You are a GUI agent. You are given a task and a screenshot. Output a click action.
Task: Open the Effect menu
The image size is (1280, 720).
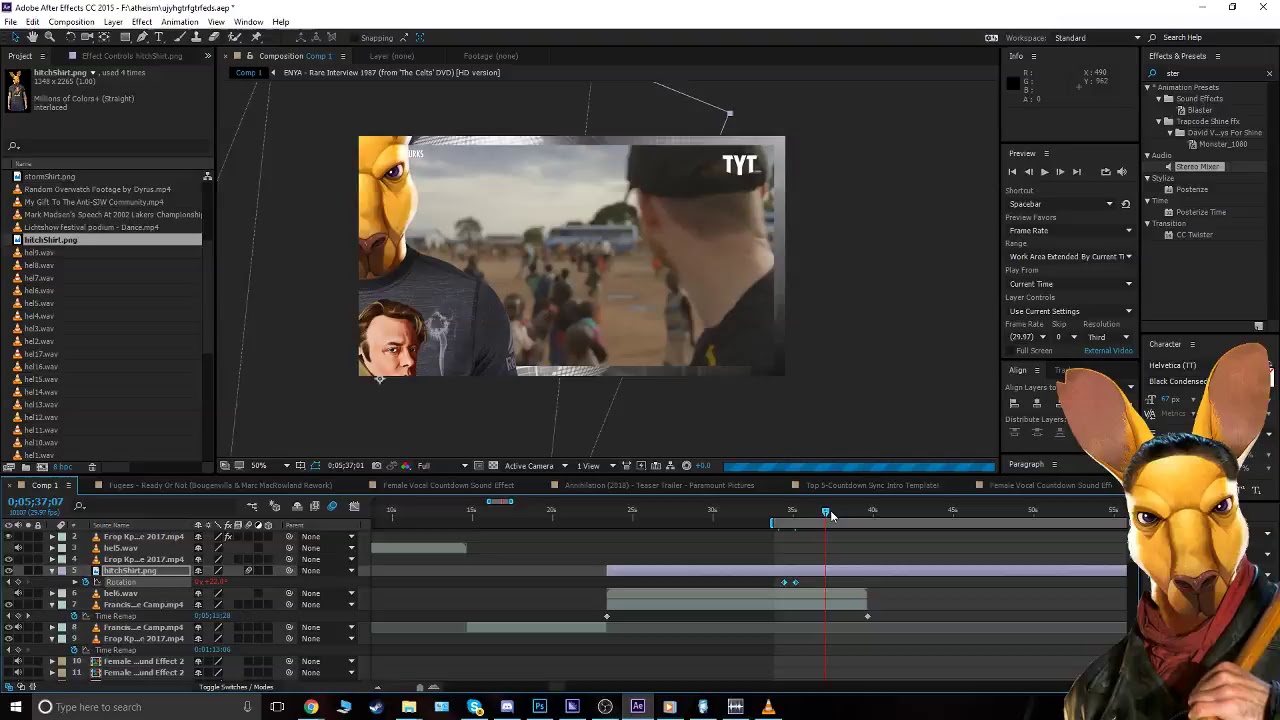[141, 22]
